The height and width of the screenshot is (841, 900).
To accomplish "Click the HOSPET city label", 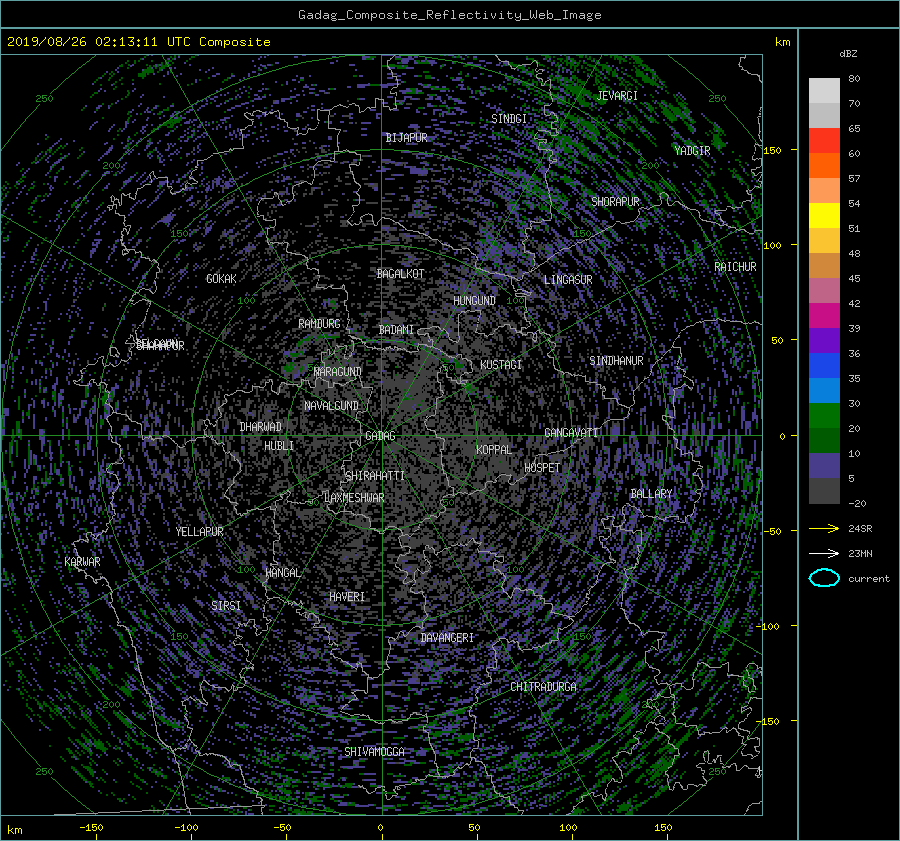I will 542,468.
